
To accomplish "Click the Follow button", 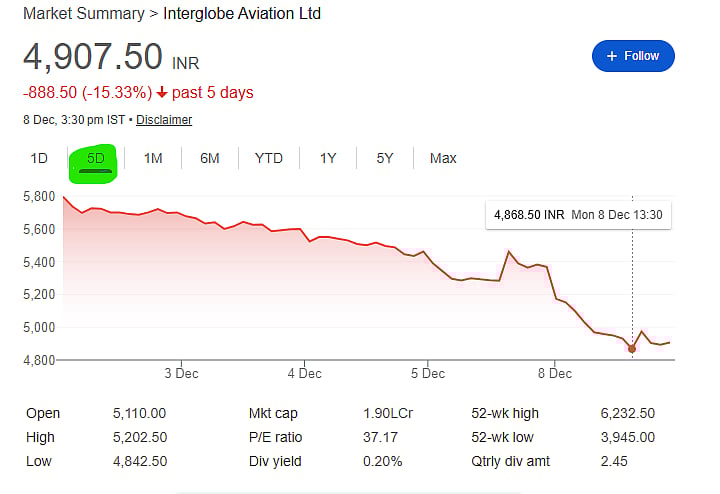I will coord(633,56).
